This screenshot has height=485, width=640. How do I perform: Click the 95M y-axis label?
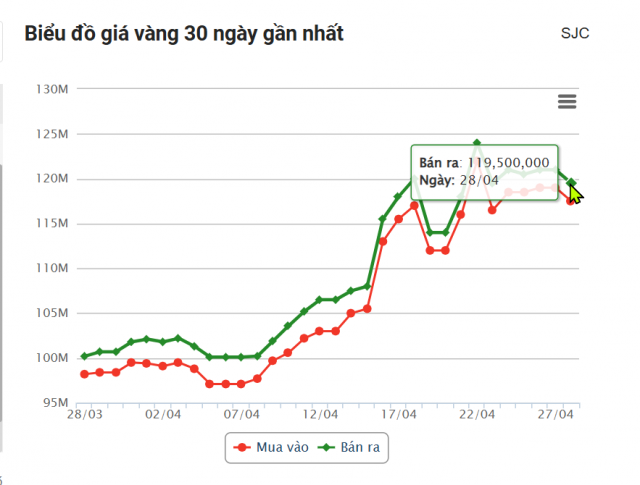tap(56, 403)
